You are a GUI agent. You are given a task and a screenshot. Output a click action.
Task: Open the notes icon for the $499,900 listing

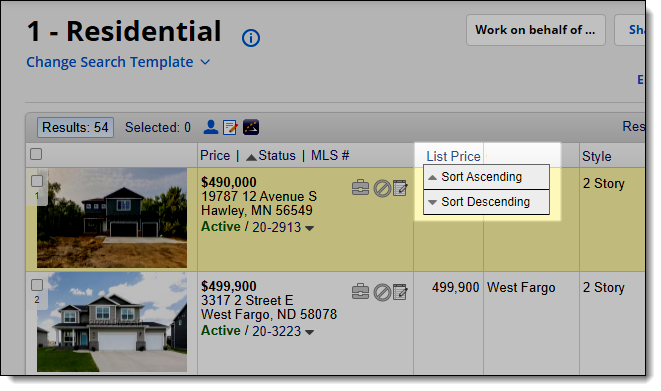tap(400, 292)
